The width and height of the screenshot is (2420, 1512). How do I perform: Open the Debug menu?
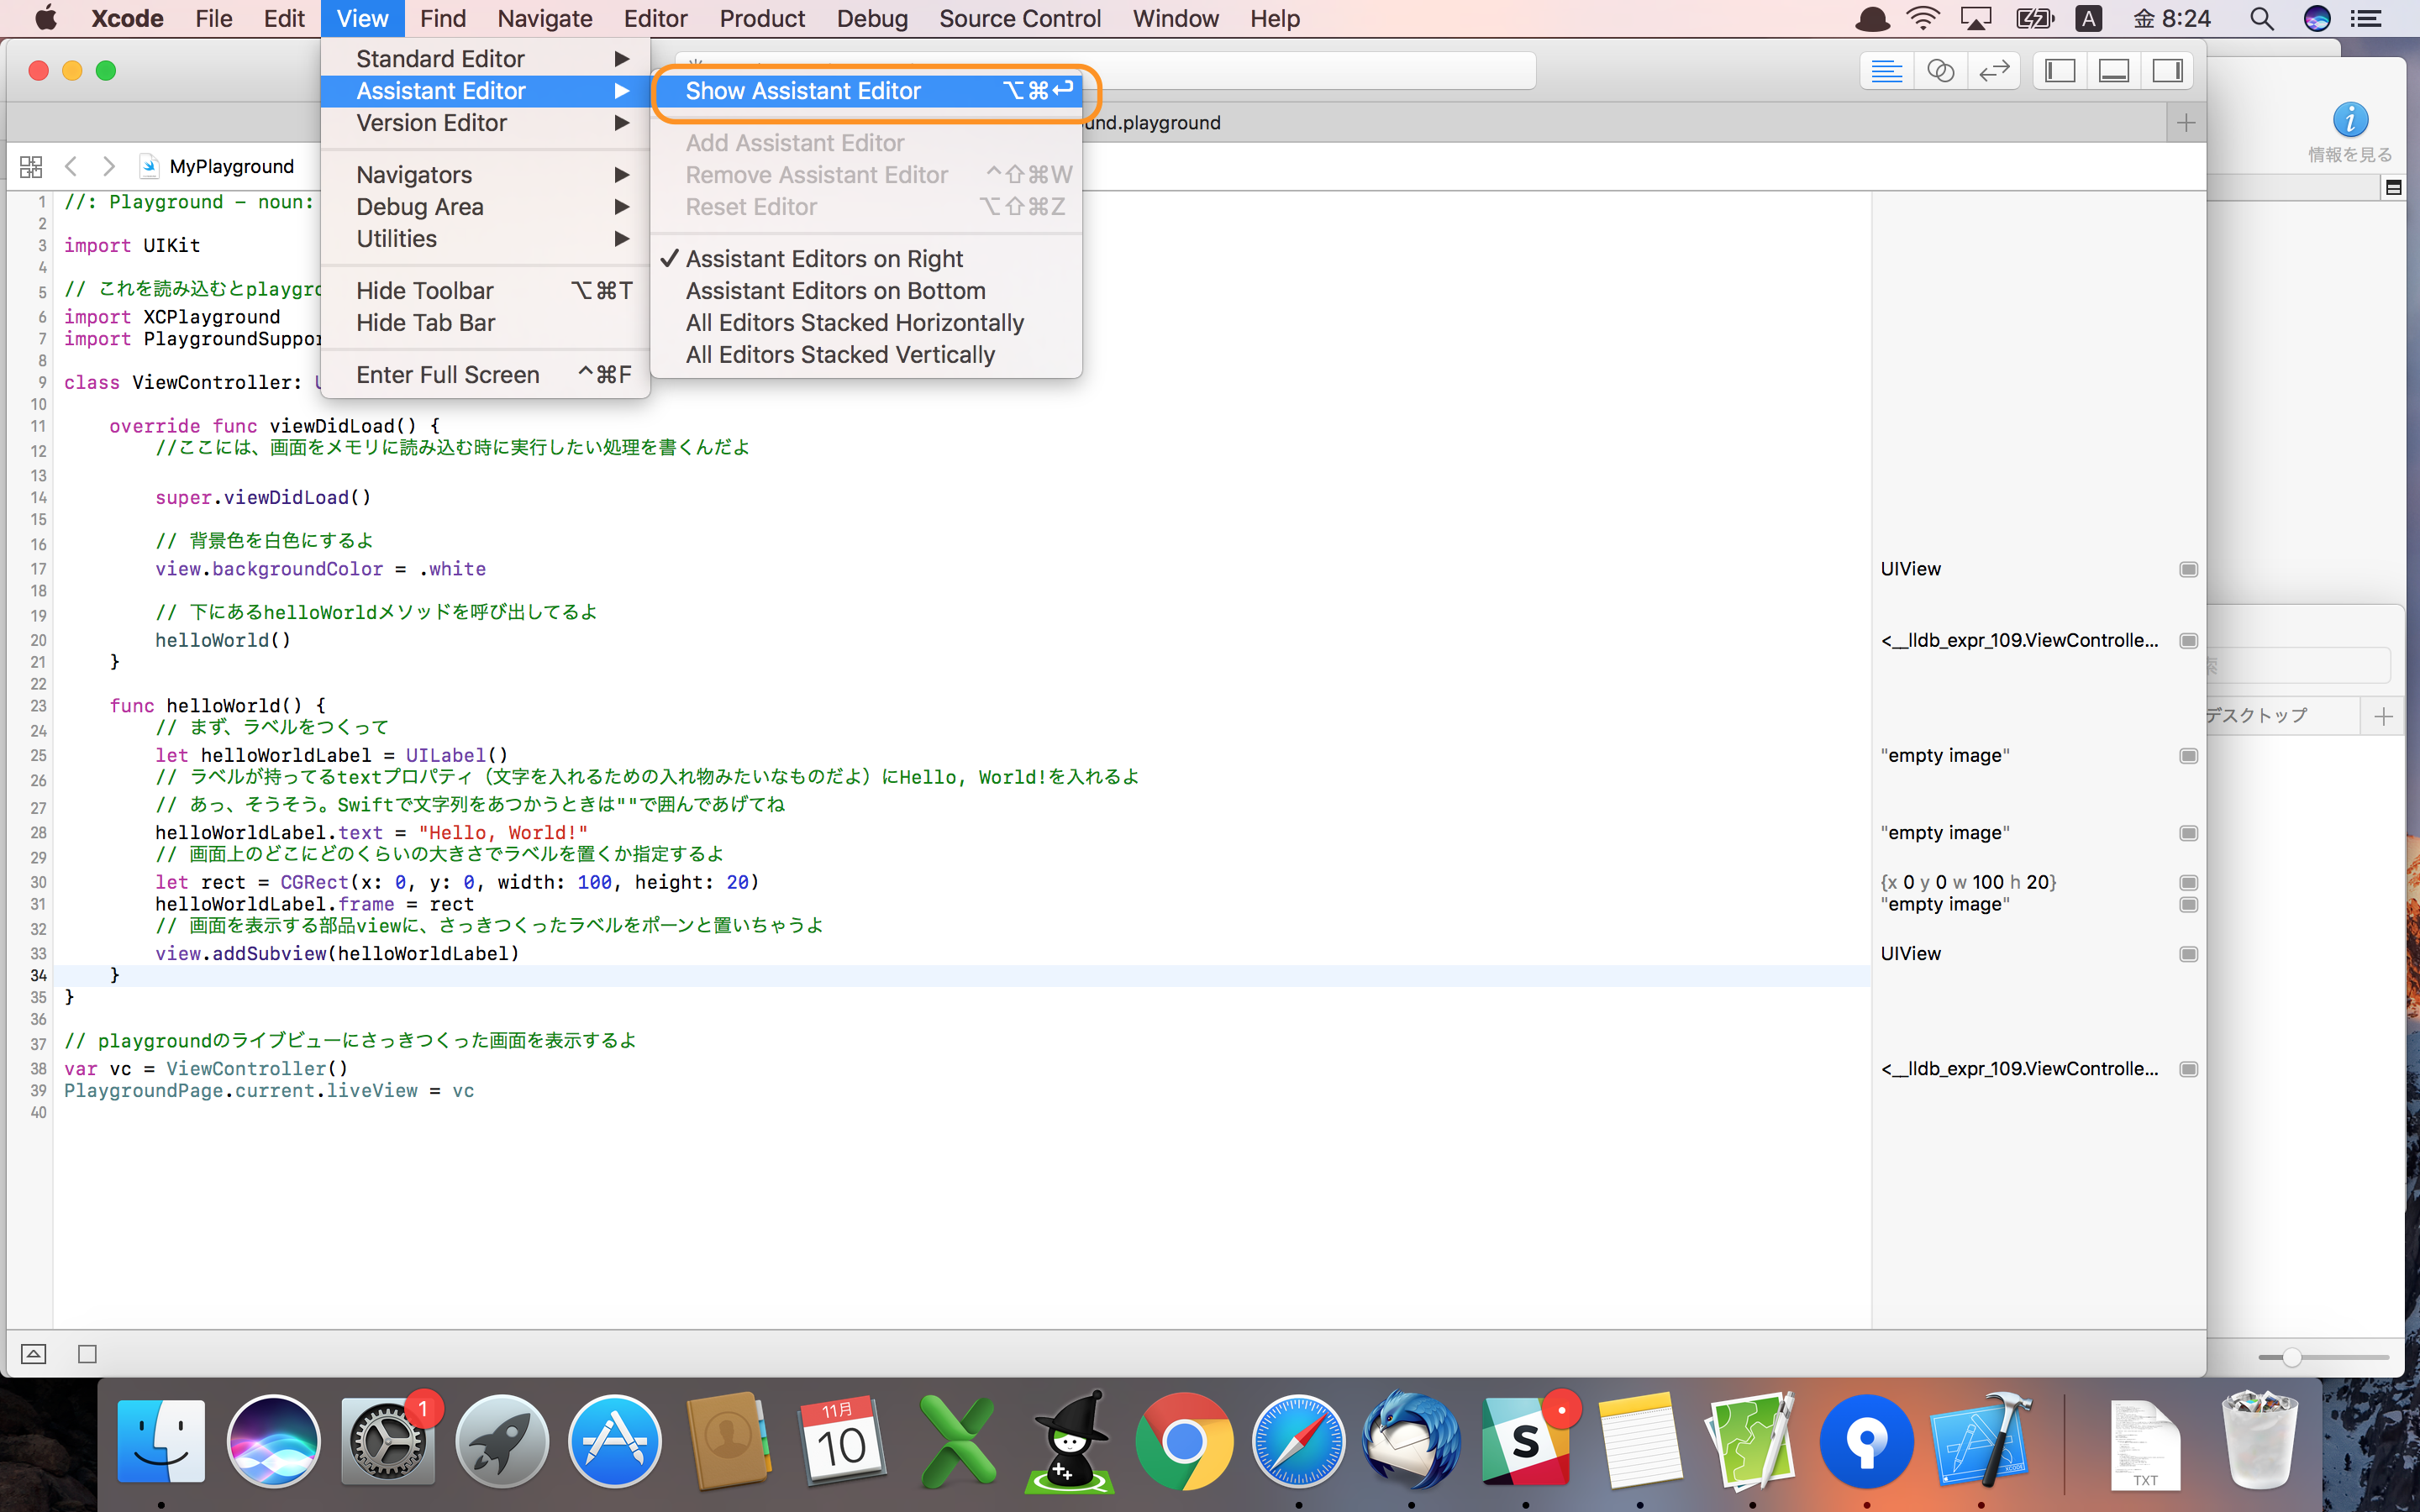tap(872, 19)
